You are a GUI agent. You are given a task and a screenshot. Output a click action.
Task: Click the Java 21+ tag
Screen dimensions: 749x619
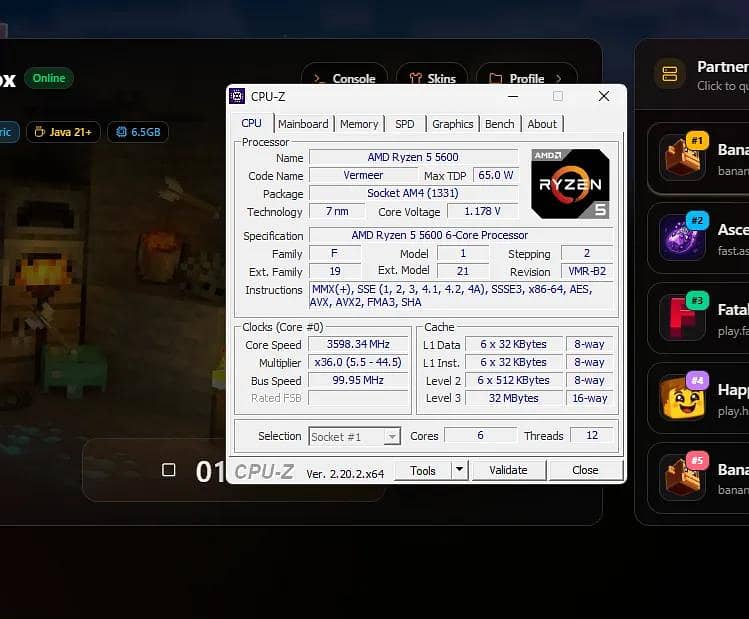click(x=64, y=132)
